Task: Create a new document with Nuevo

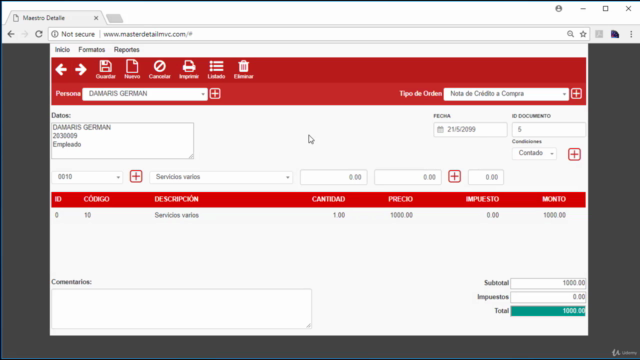Action: (132, 69)
